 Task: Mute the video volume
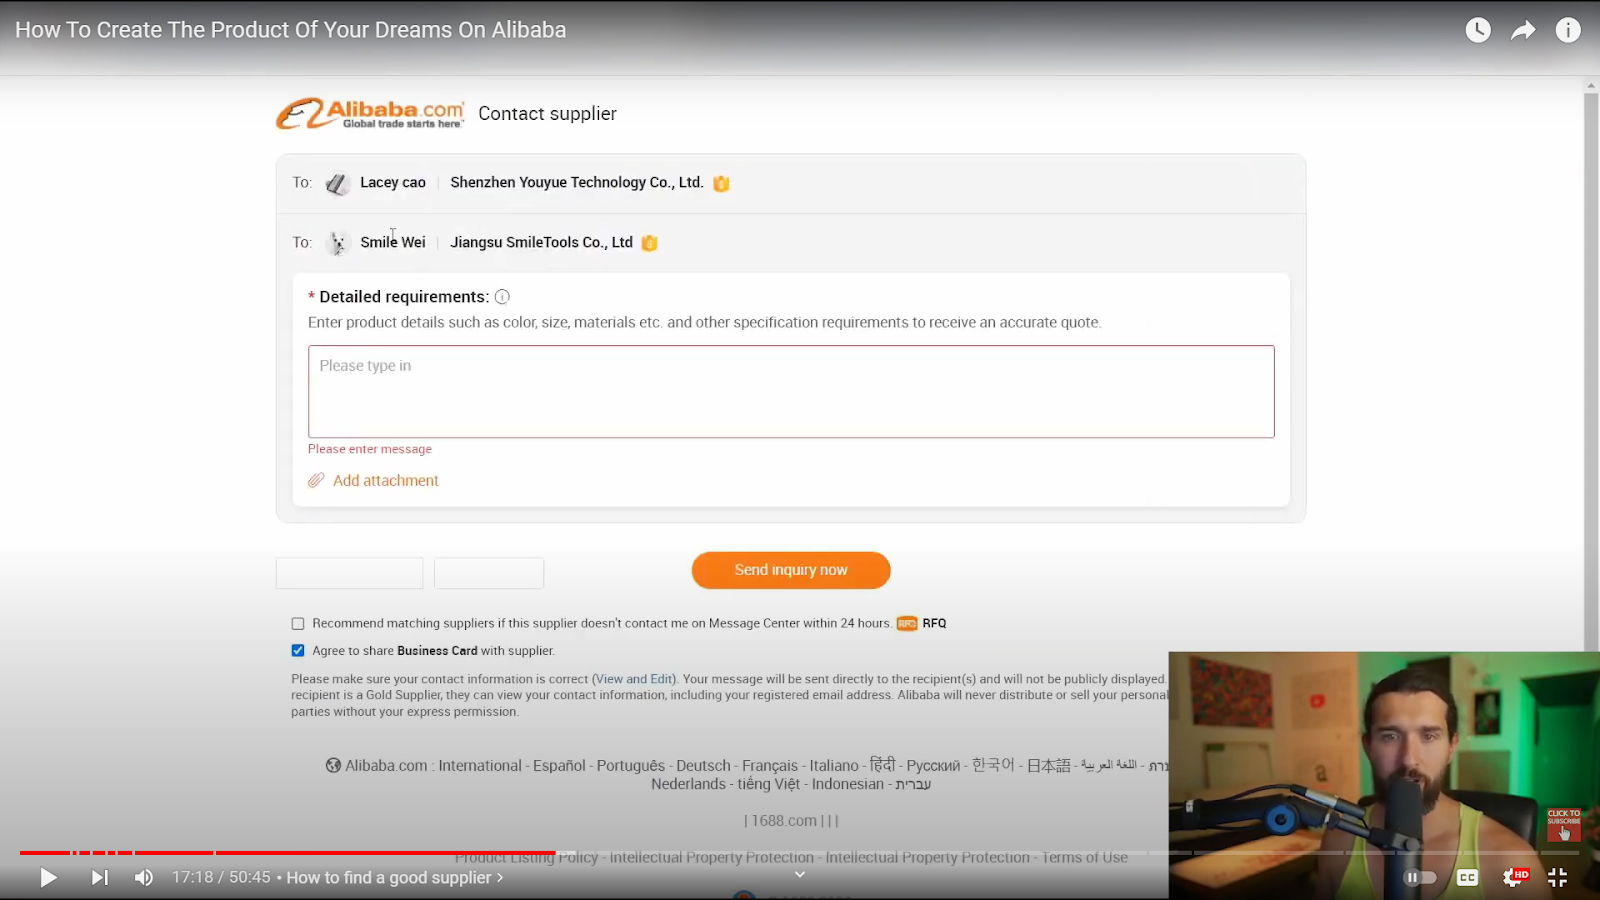point(144,877)
